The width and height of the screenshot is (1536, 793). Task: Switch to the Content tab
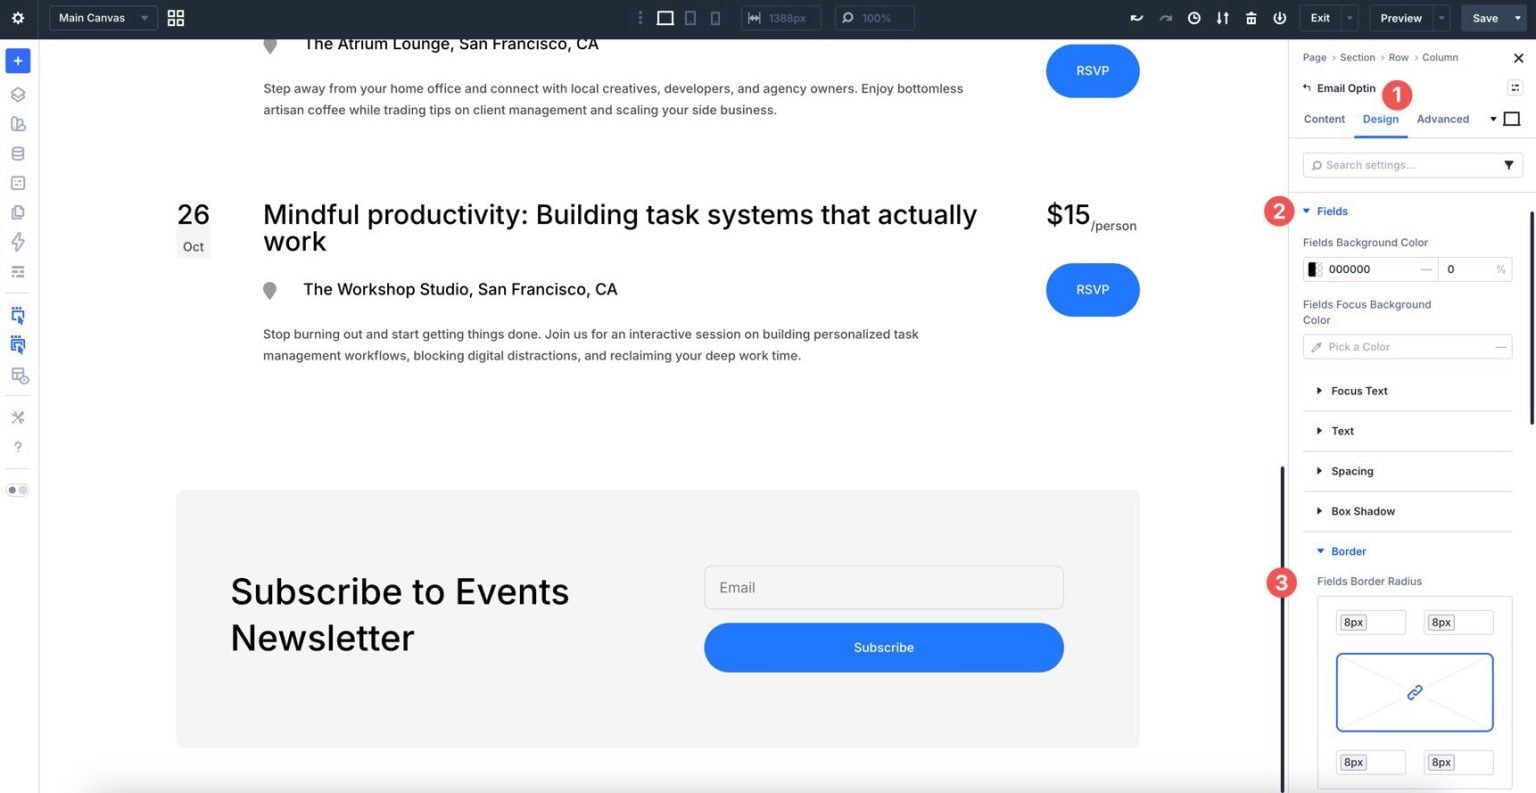pyautogui.click(x=1324, y=119)
